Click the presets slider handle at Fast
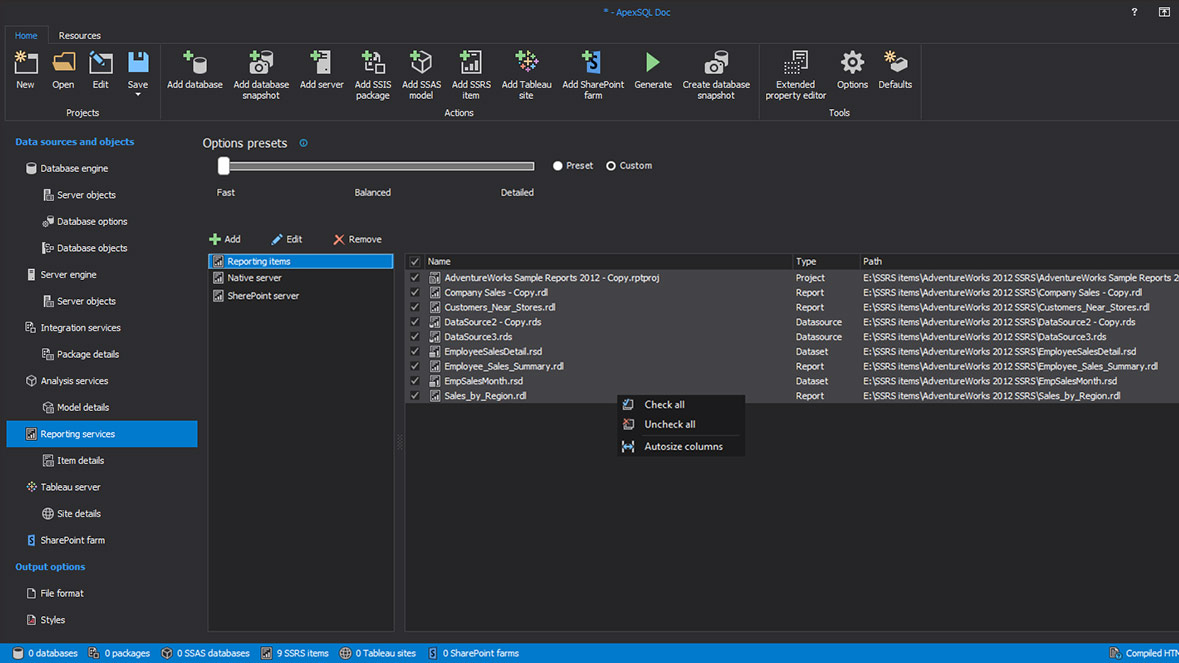 (223, 165)
